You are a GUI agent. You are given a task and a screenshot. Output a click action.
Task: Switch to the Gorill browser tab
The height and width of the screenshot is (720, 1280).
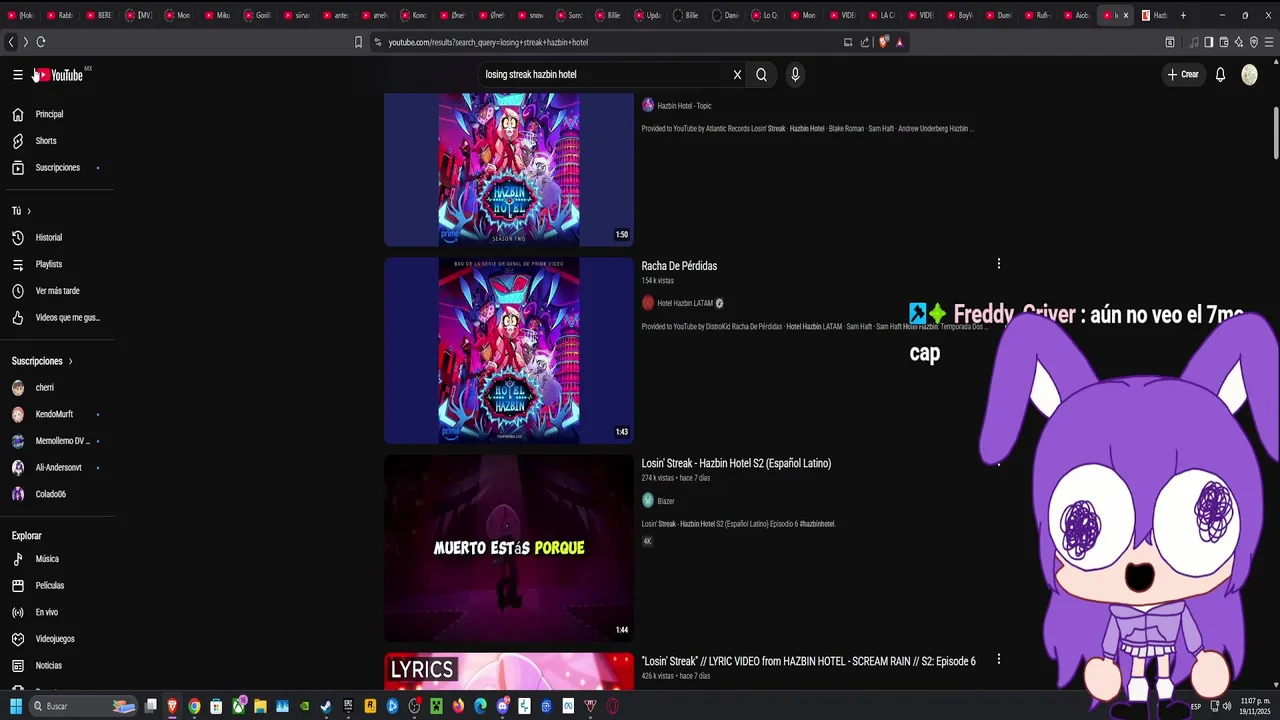click(257, 15)
